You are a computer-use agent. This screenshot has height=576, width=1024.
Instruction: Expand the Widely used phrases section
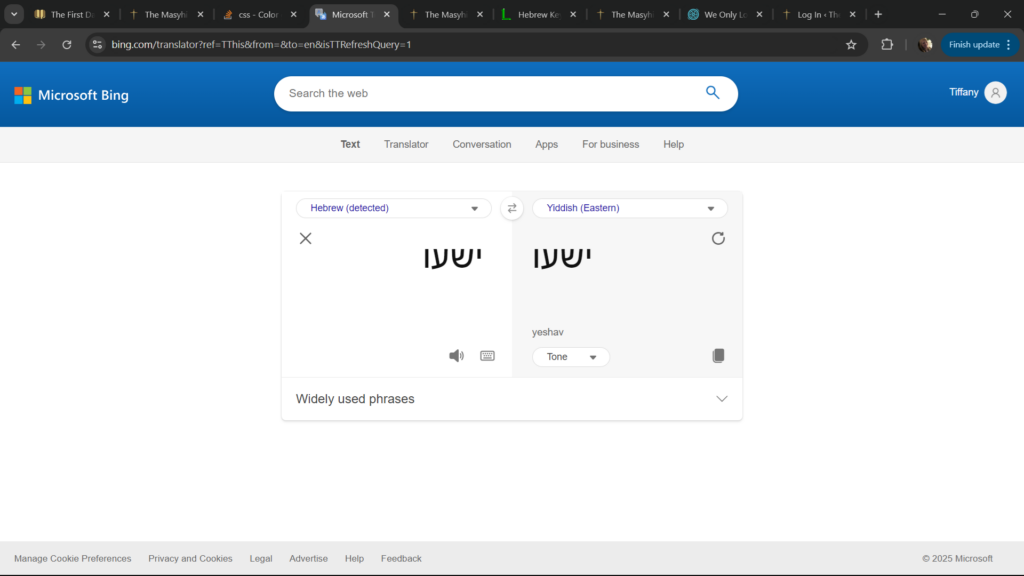[x=512, y=399]
